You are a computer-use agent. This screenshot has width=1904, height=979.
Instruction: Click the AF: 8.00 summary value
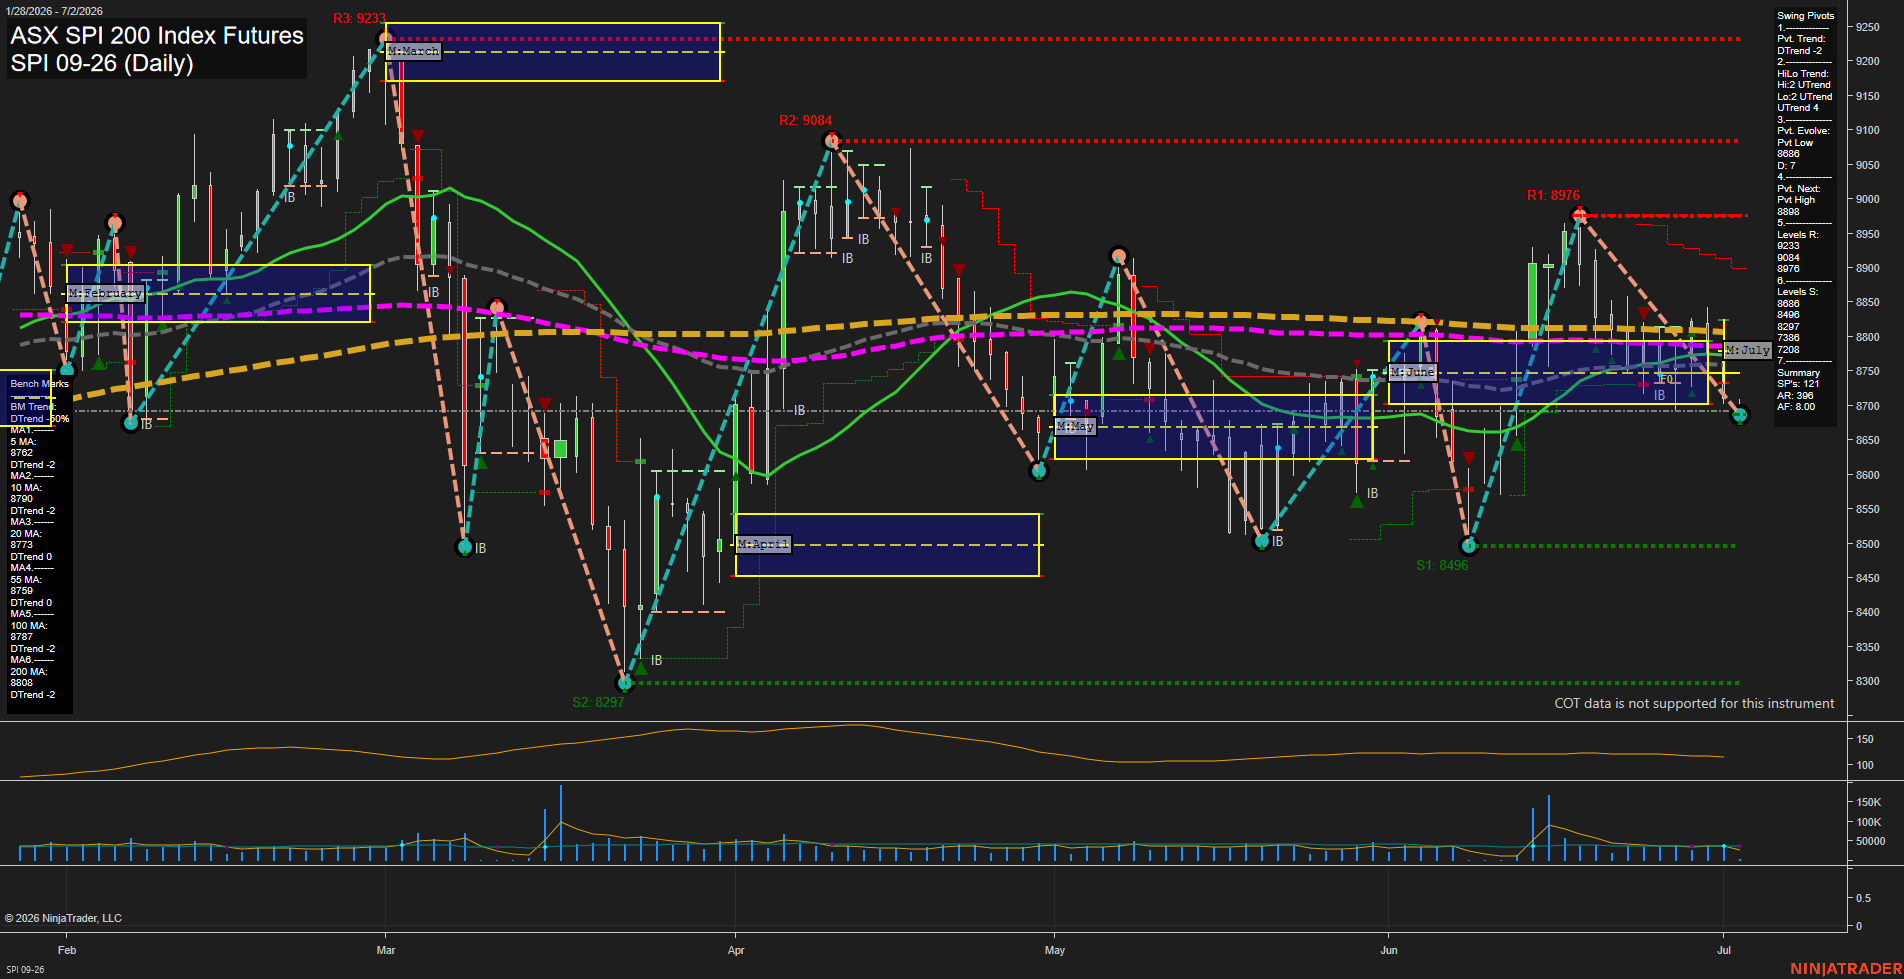coord(1796,407)
